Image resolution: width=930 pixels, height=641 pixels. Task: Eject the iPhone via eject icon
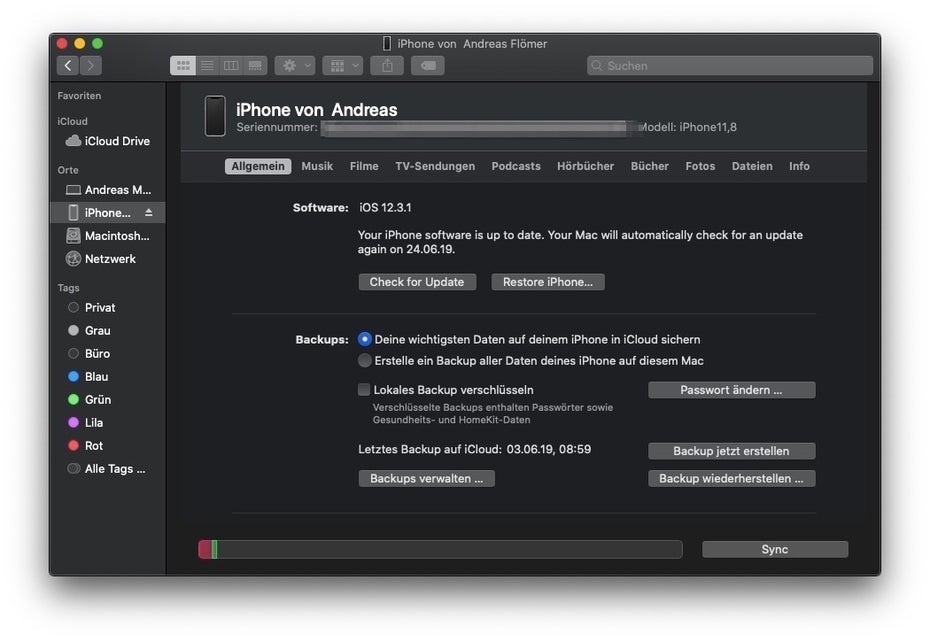click(149, 212)
